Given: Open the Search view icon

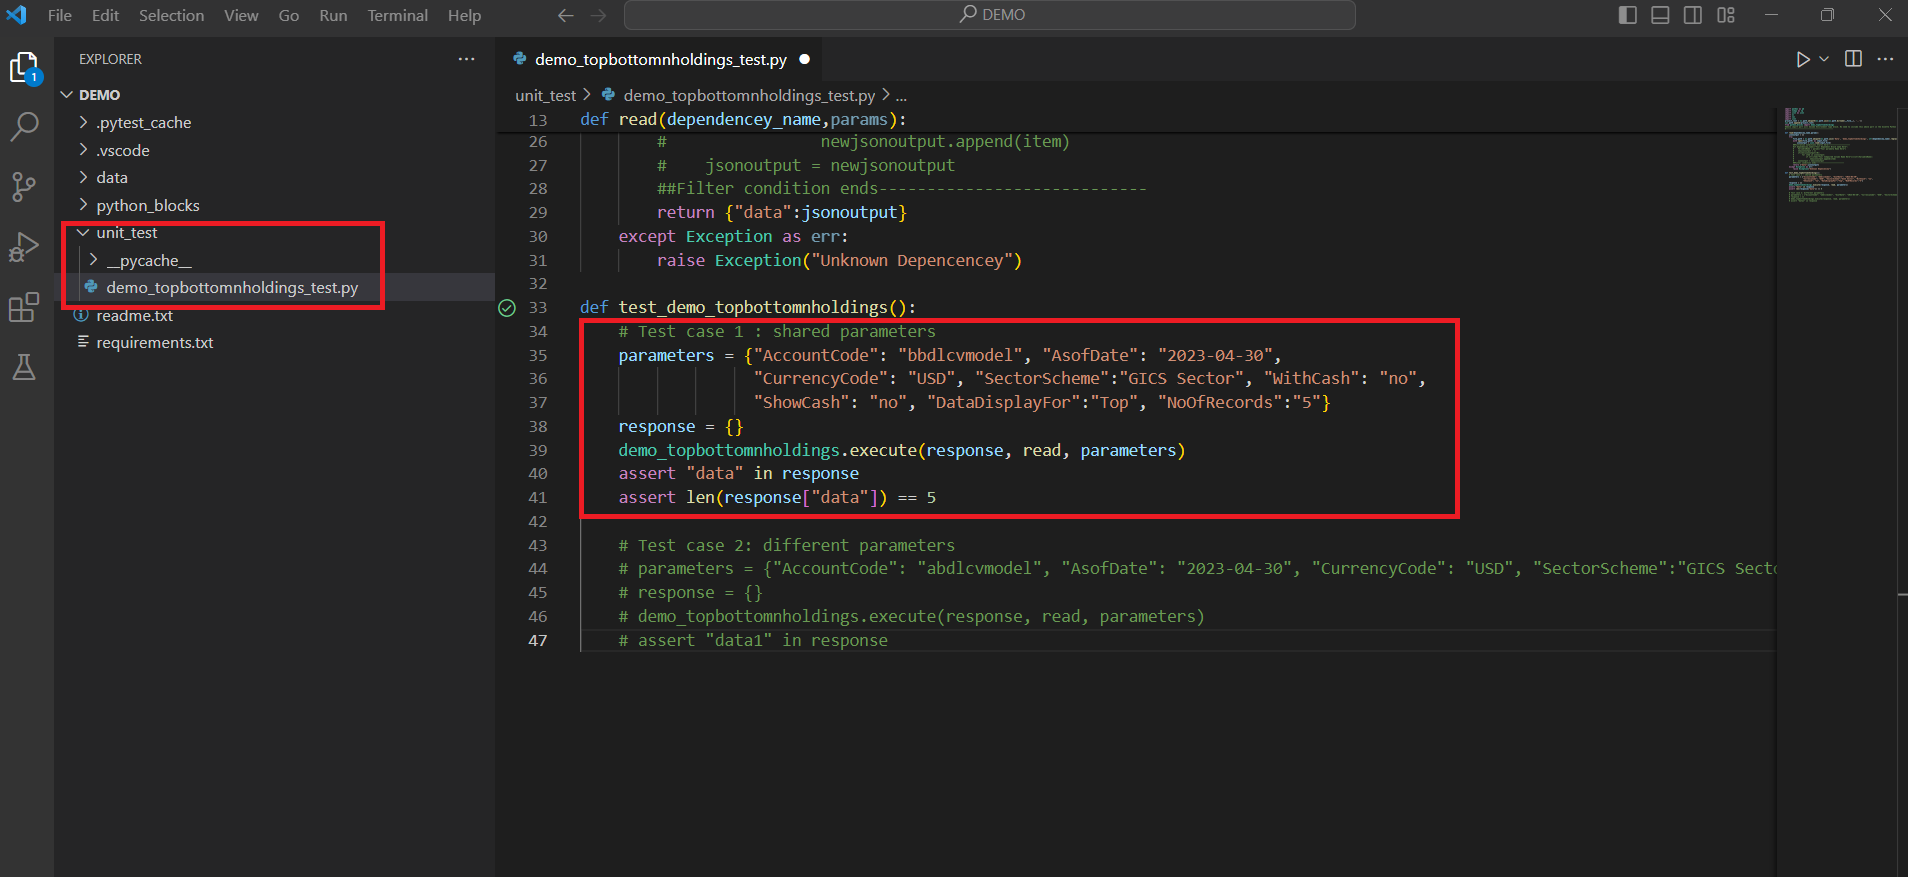Looking at the screenshot, I should tap(24, 126).
